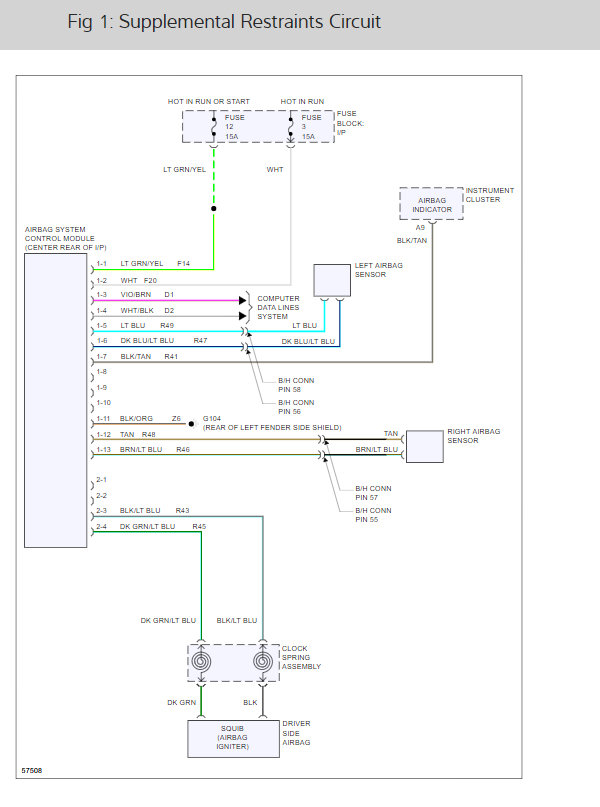Image resolution: width=600 pixels, height=807 pixels.
Task: Click circuit code R45
Action: click(199, 527)
